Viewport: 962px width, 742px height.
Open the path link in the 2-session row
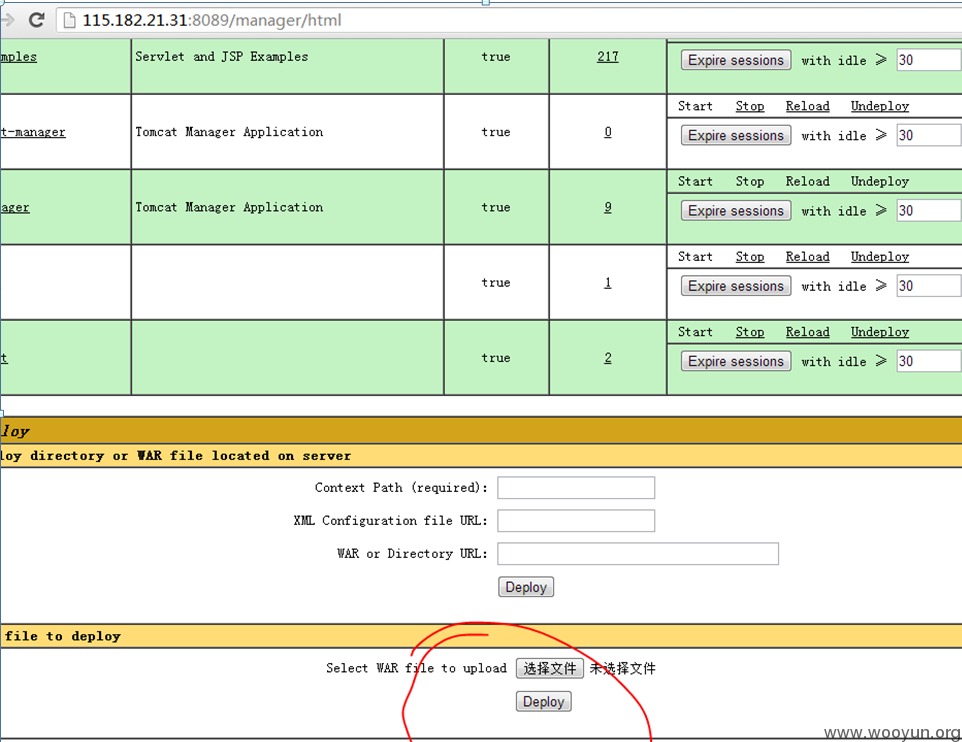pyautogui.click(x=4, y=358)
